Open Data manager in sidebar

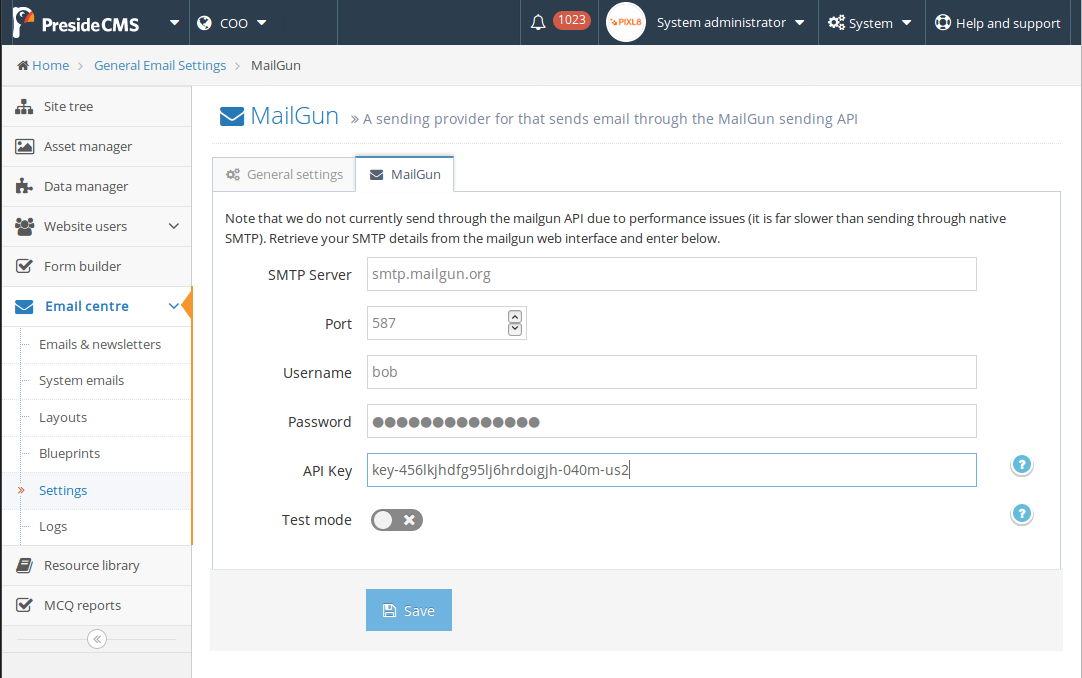coord(97,186)
